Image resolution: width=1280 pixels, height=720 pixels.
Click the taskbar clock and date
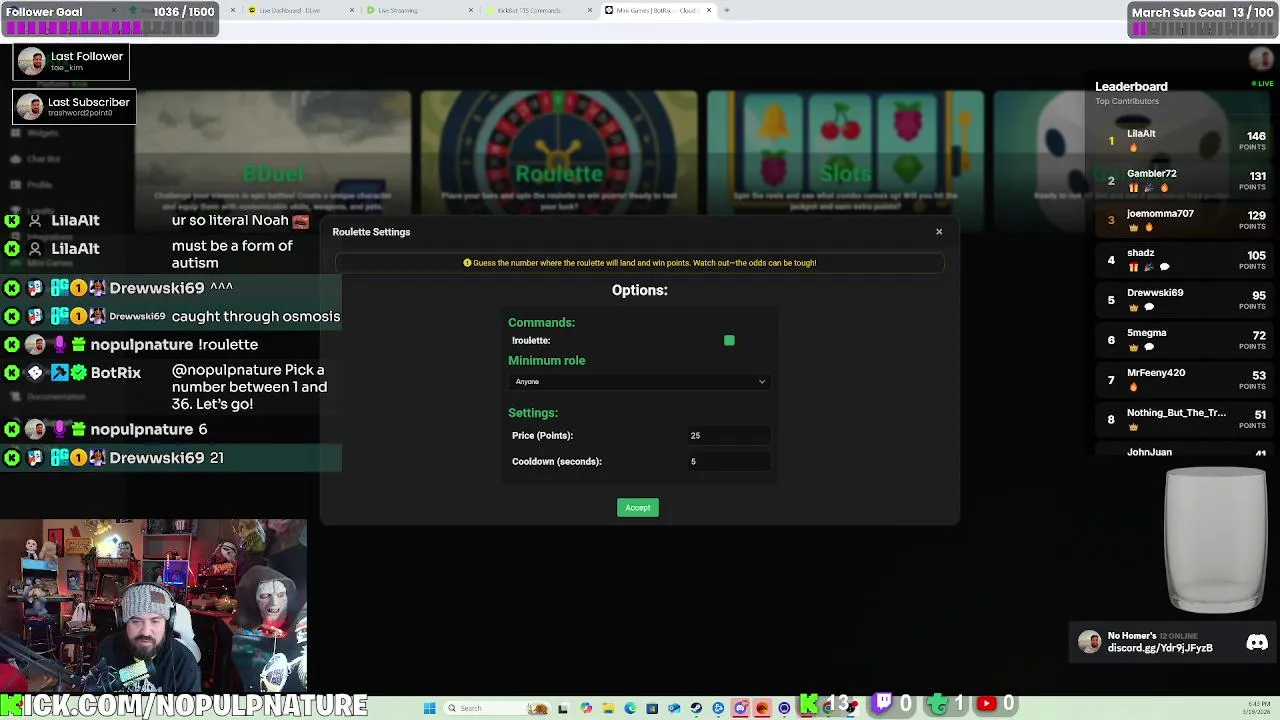pyautogui.click(x=1256, y=708)
